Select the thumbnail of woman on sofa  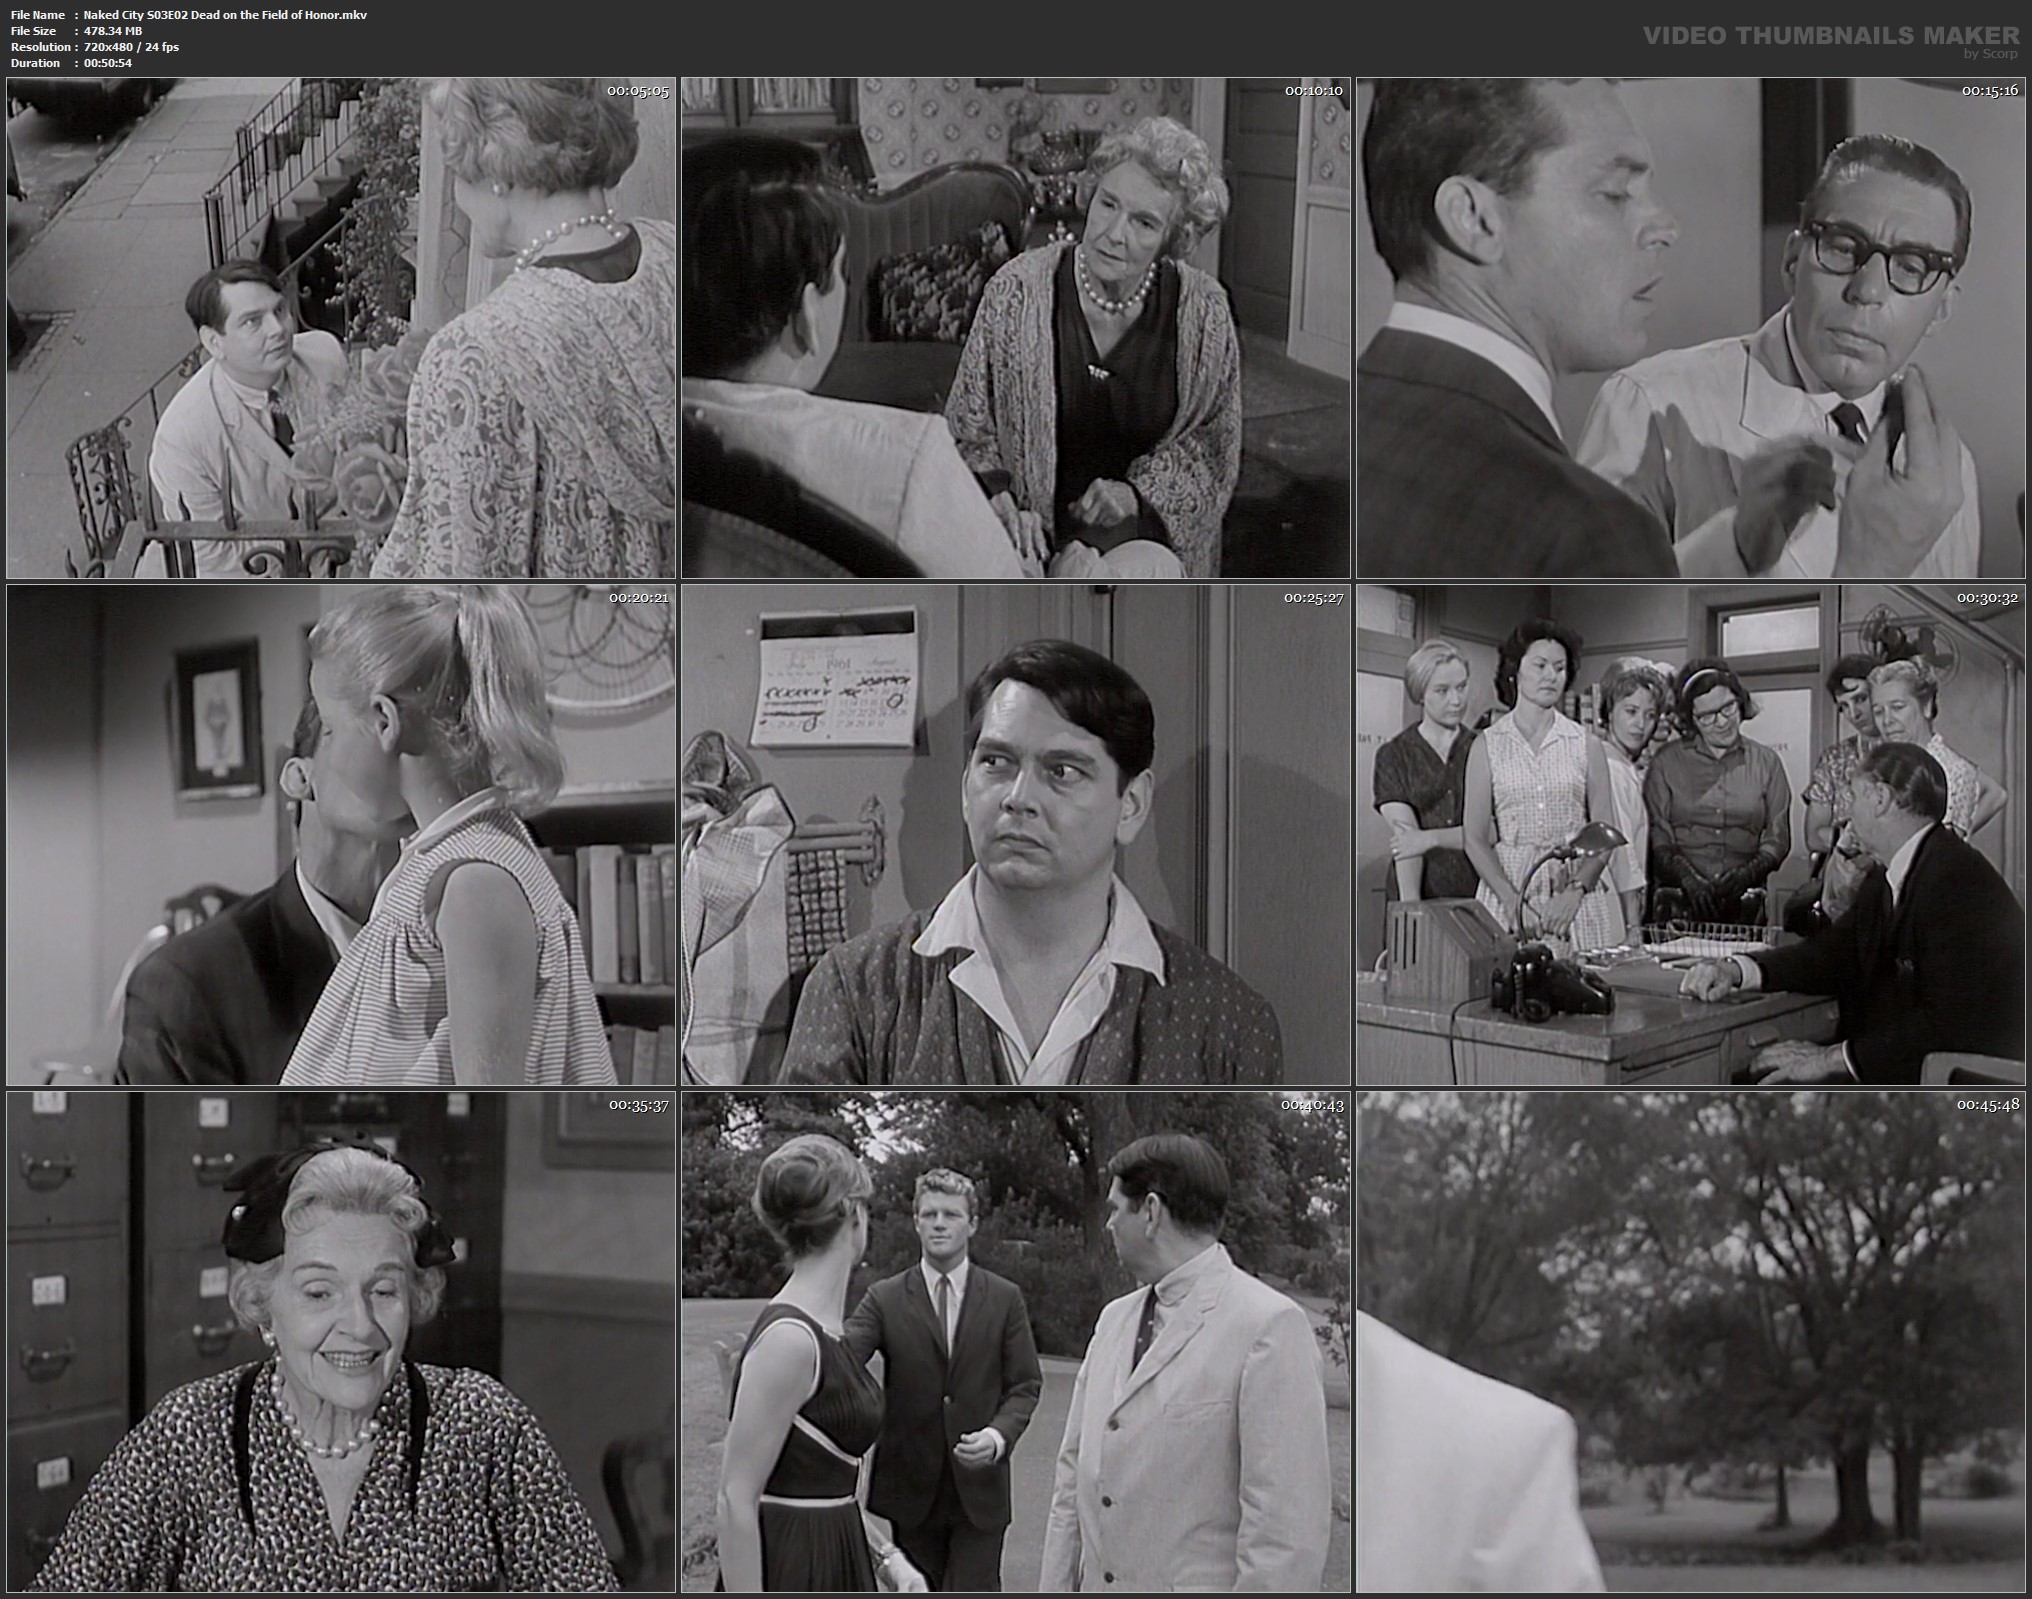click(1015, 328)
